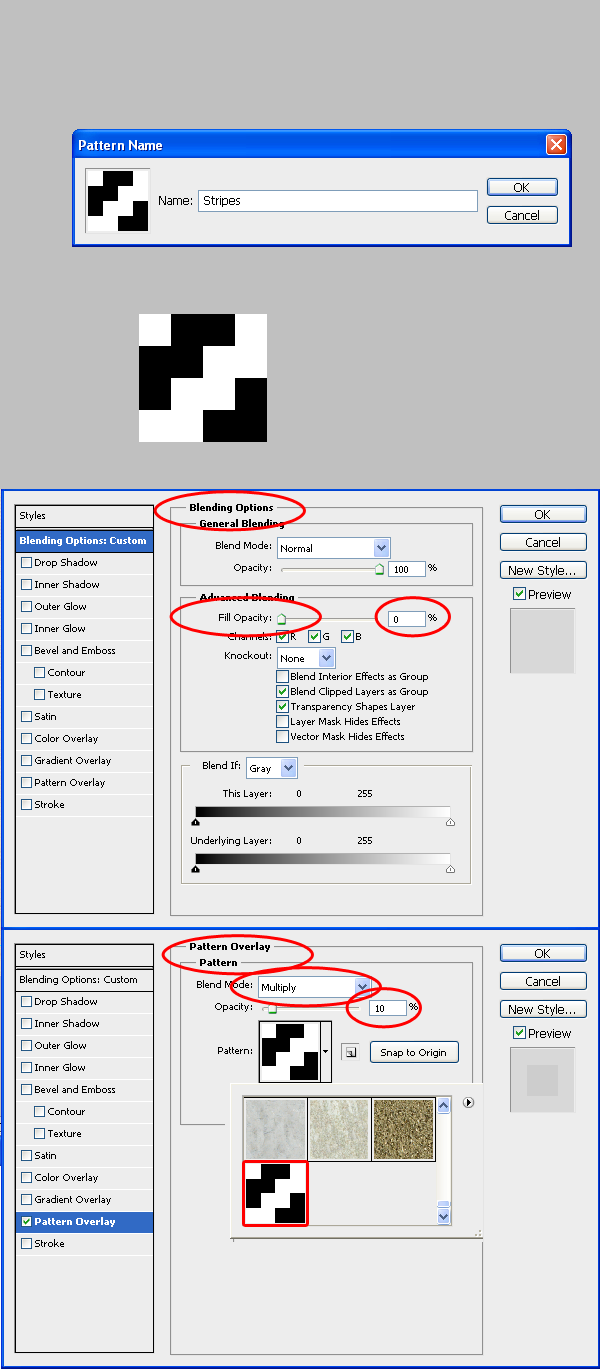Uncheck Pattern Overlay in the Pattern Overlay dialog
600x1369 pixels.
click(26, 1222)
